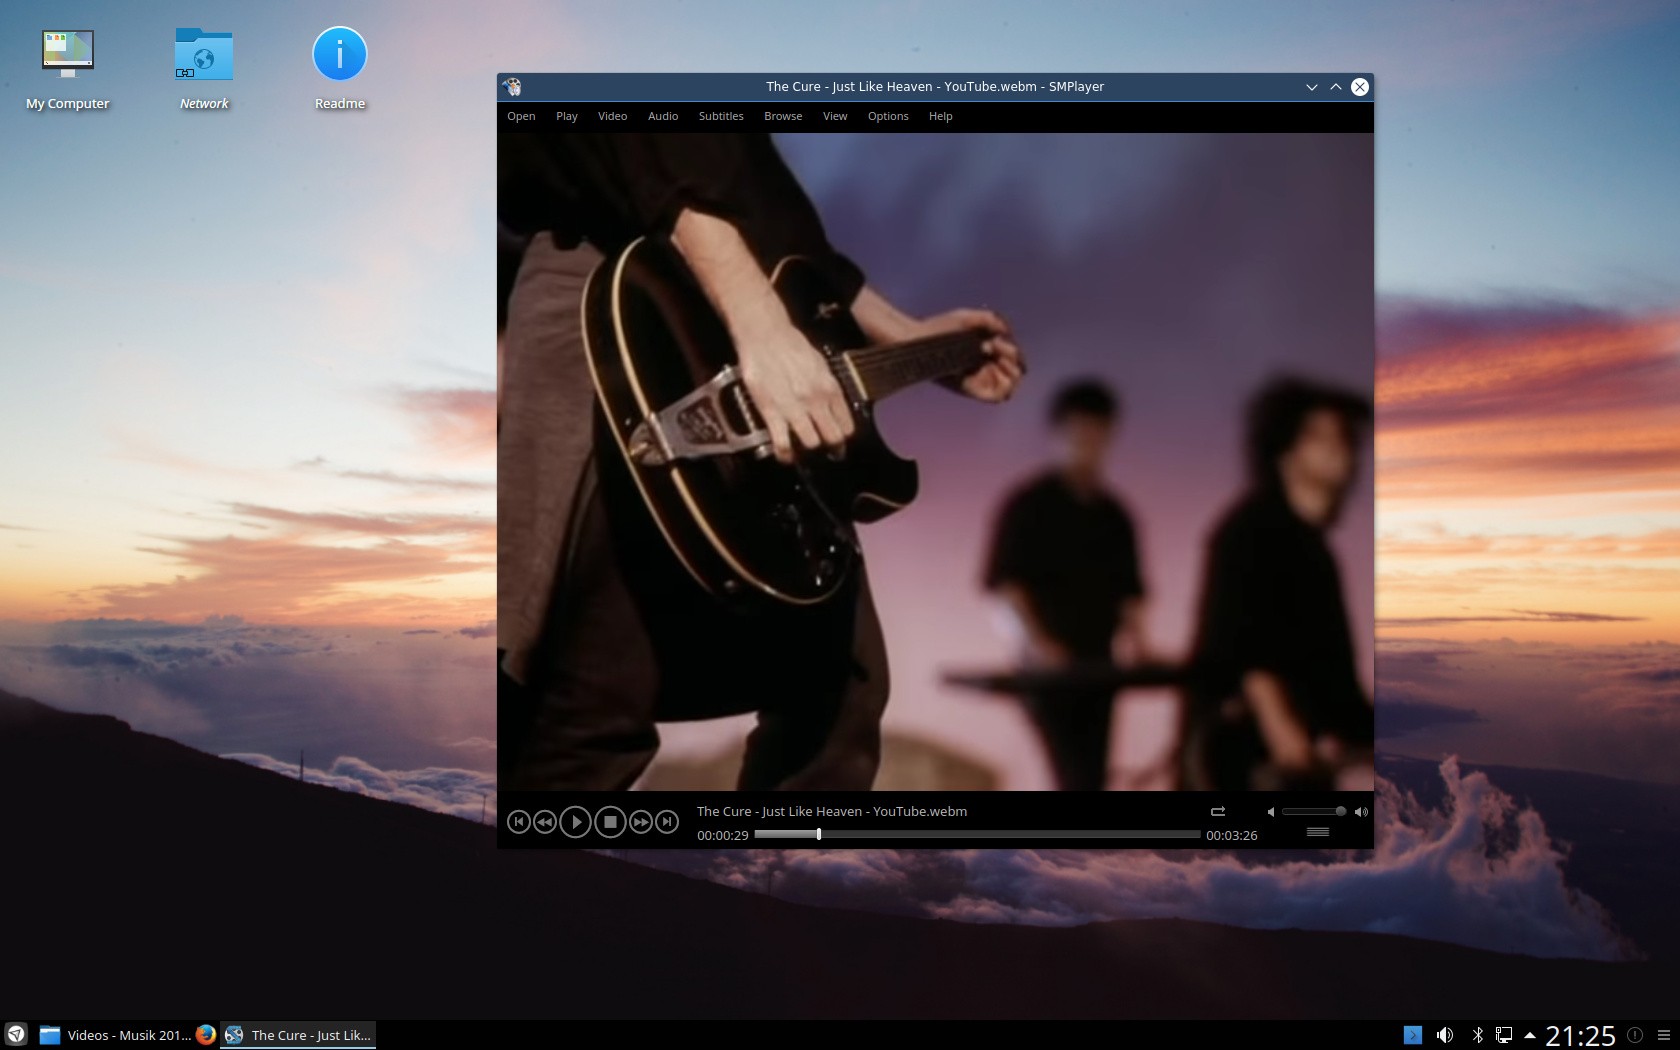Click the Rewind button
The image size is (1680, 1050).
click(544, 822)
